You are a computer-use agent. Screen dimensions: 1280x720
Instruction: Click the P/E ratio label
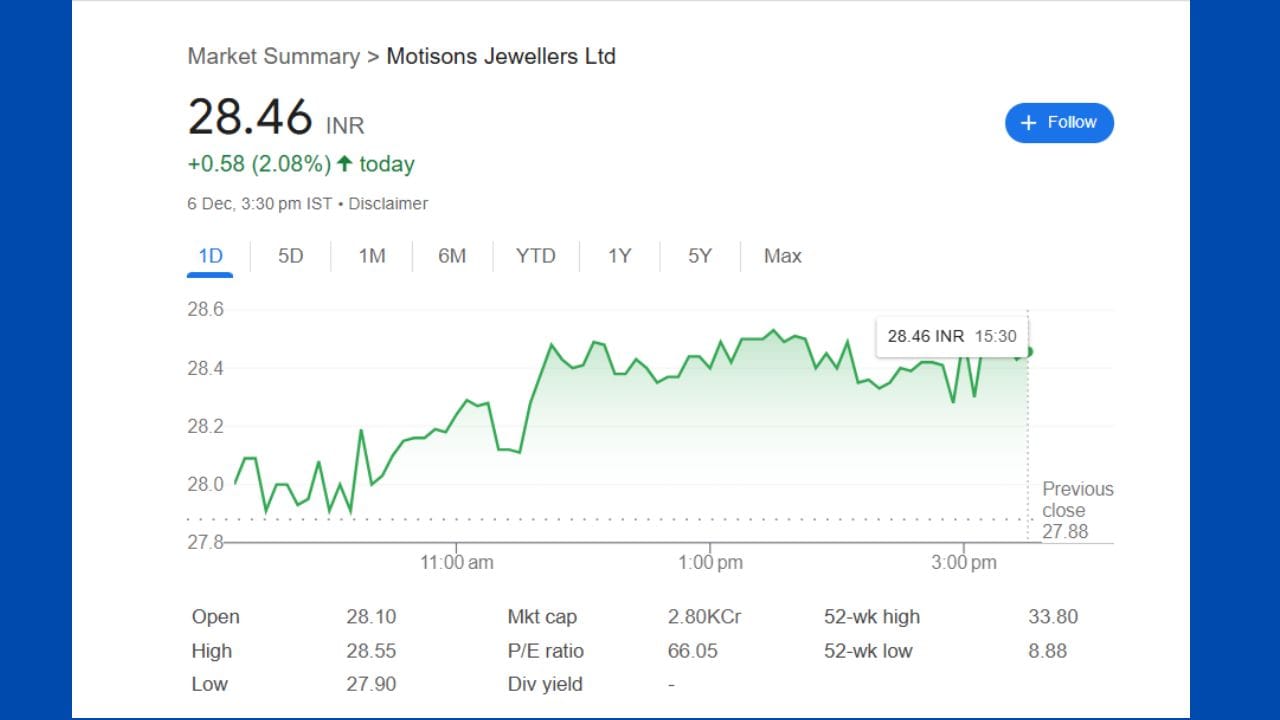[545, 651]
